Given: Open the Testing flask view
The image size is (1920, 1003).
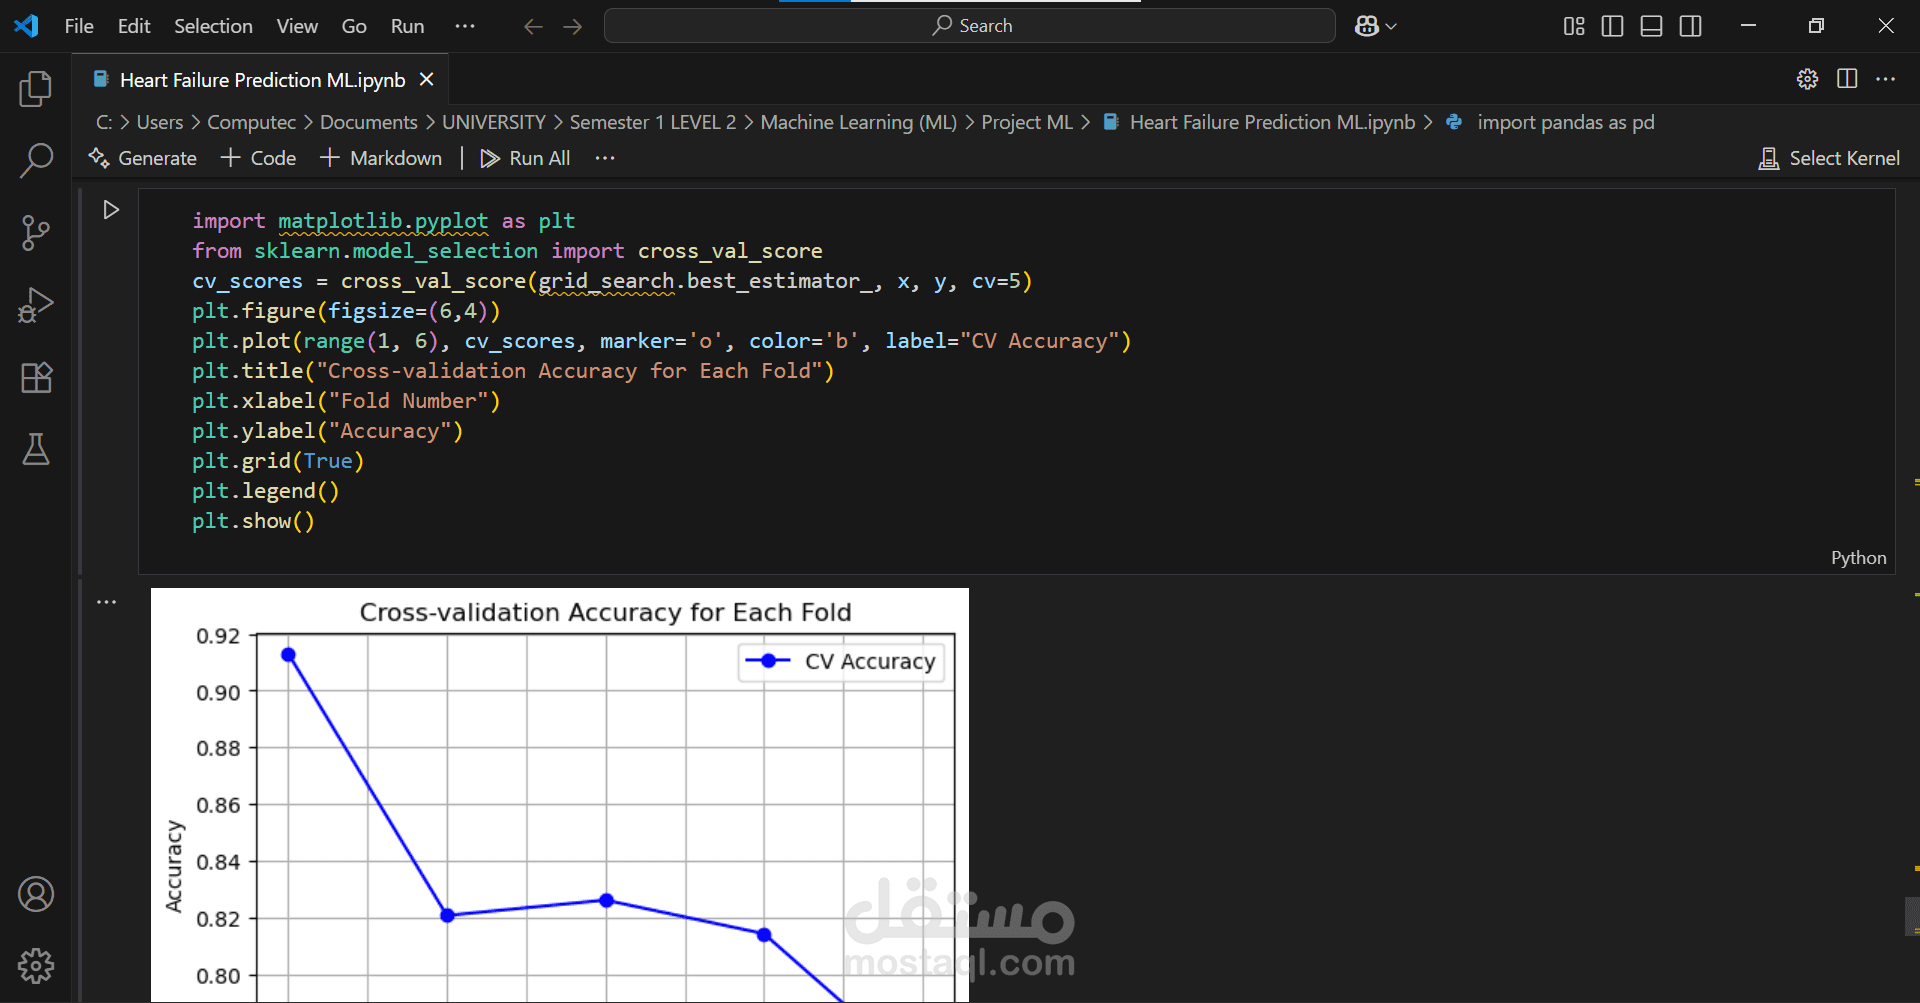Looking at the screenshot, I should 36,450.
